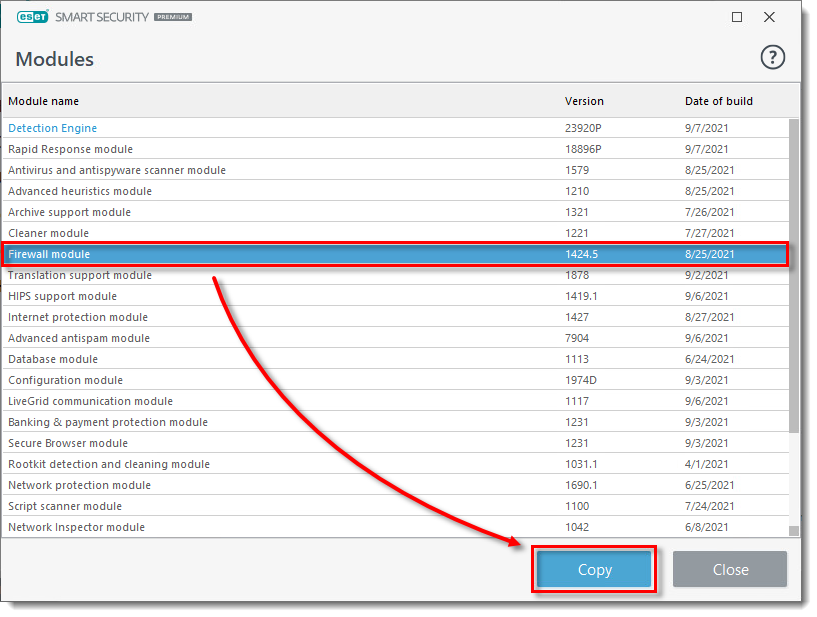Sort by Version column header
Viewport: 817px width, 617px height.
pyautogui.click(x=584, y=101)
